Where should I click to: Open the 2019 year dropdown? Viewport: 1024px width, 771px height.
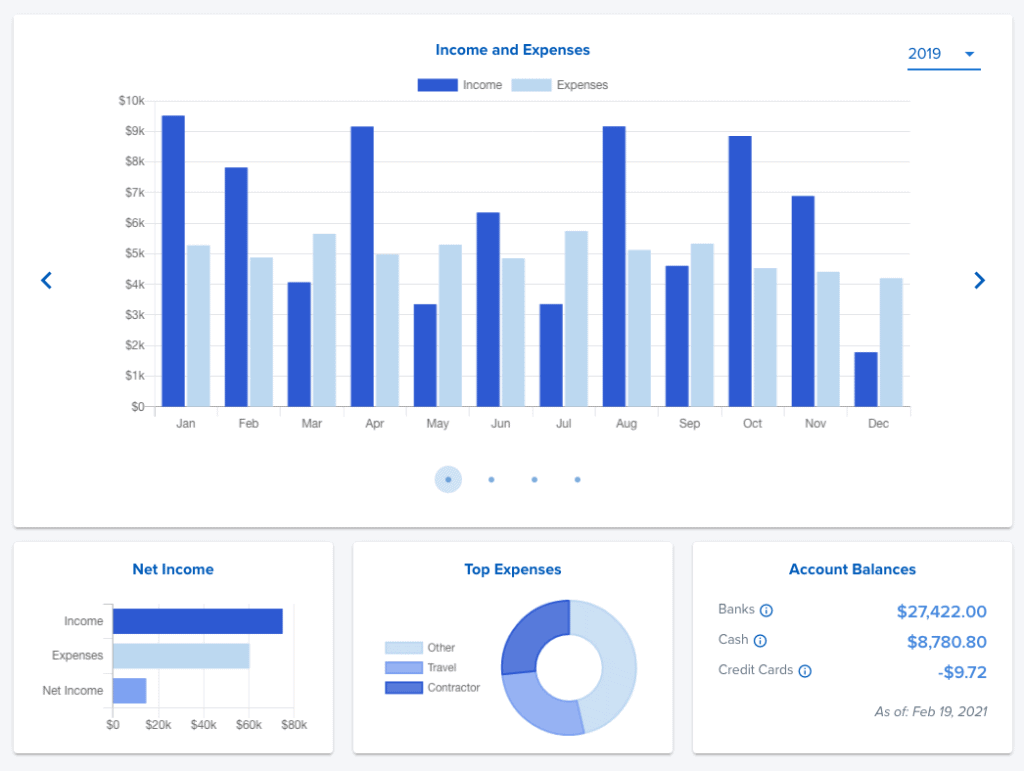(x=924, y=54)
